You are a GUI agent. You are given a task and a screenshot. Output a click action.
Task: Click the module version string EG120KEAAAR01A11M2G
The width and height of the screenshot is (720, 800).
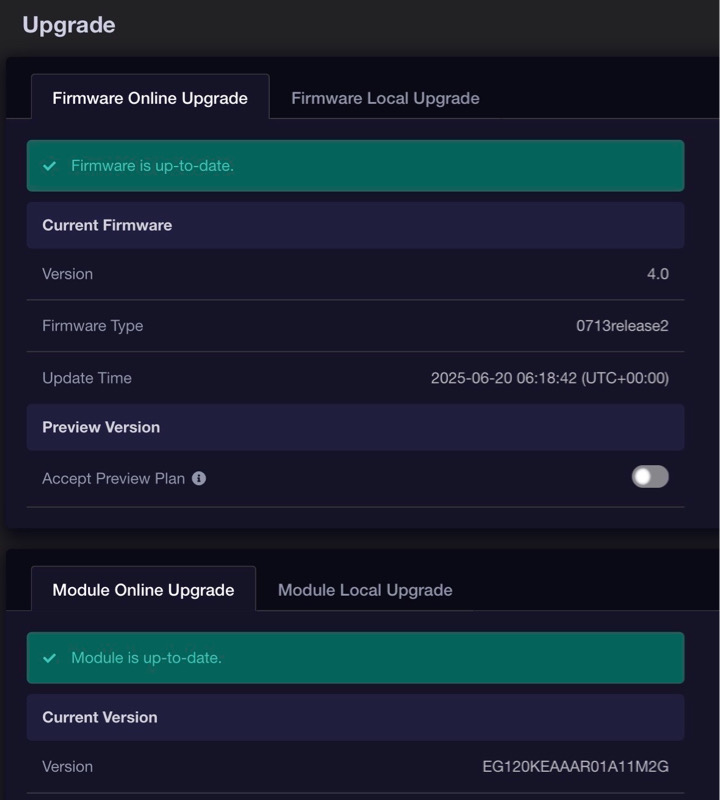(x=576, y=767)
